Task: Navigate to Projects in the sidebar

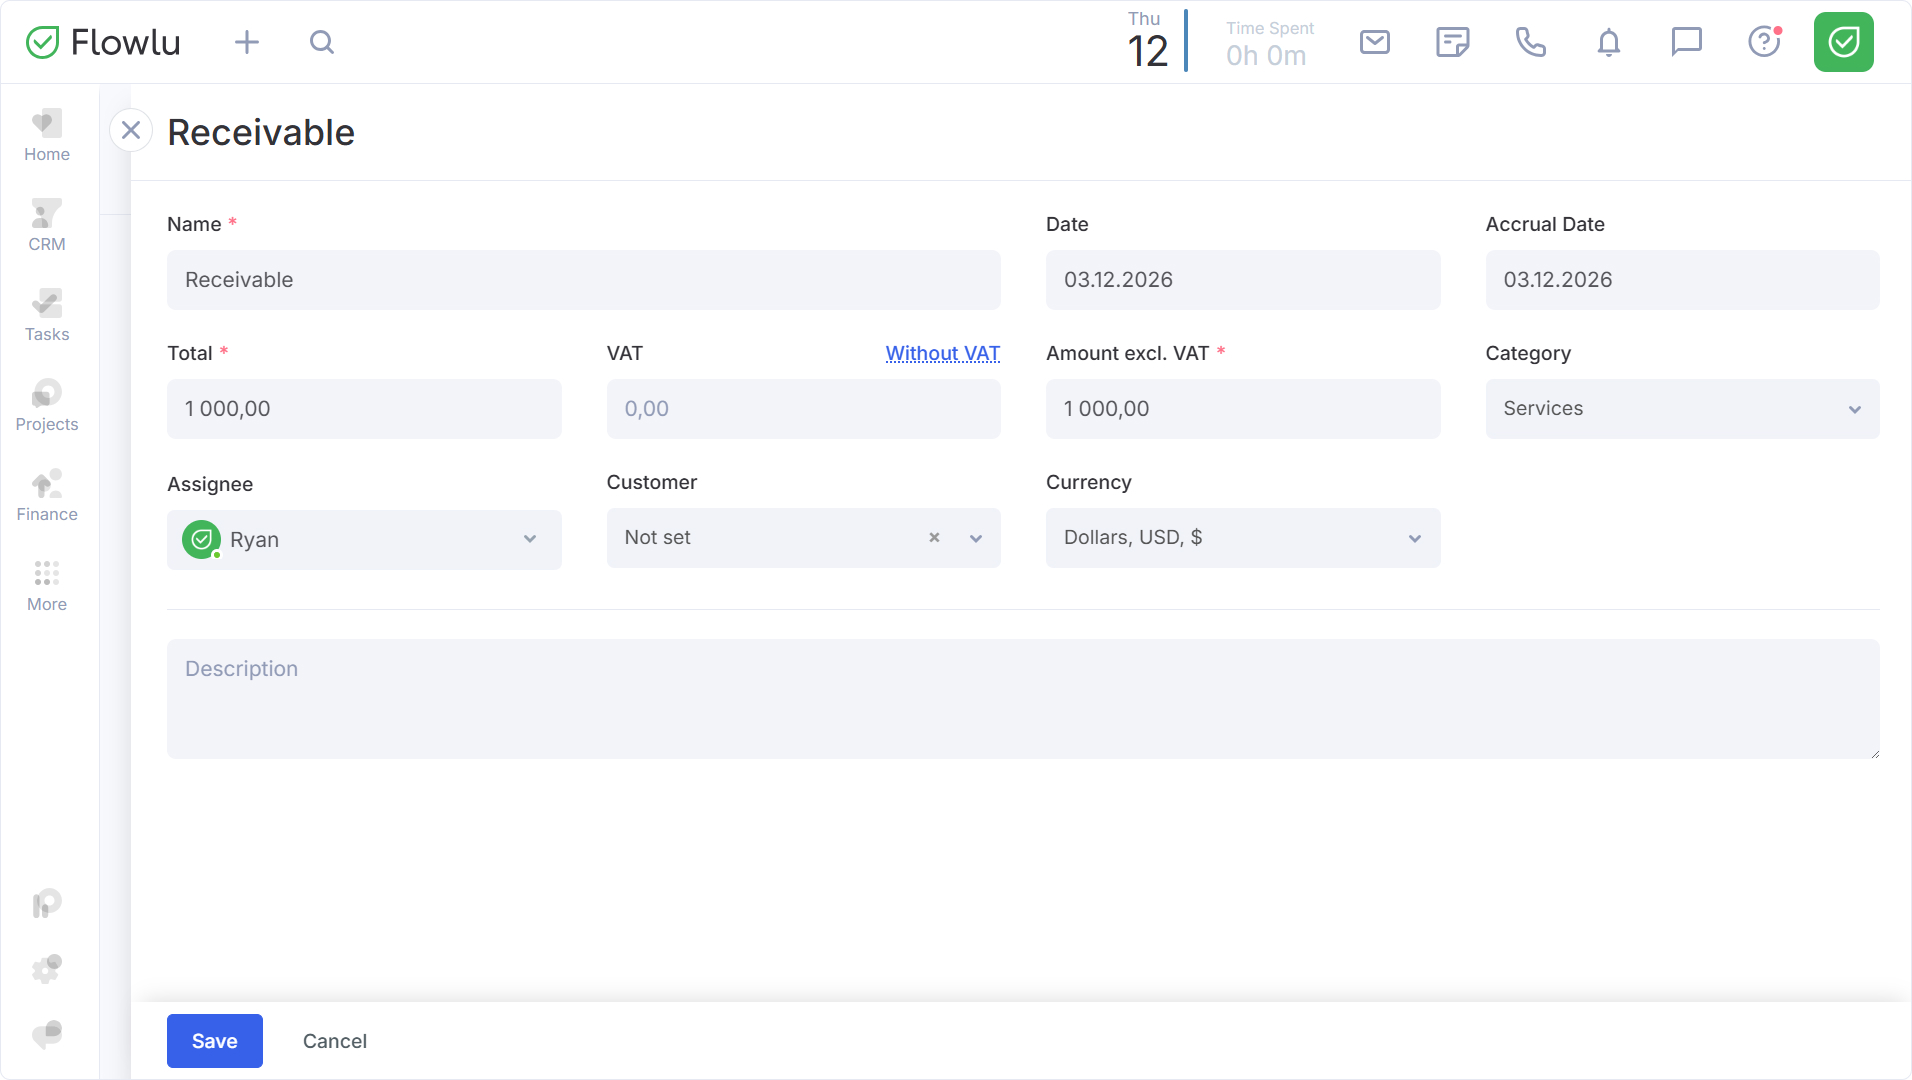Action: point(47,407)
